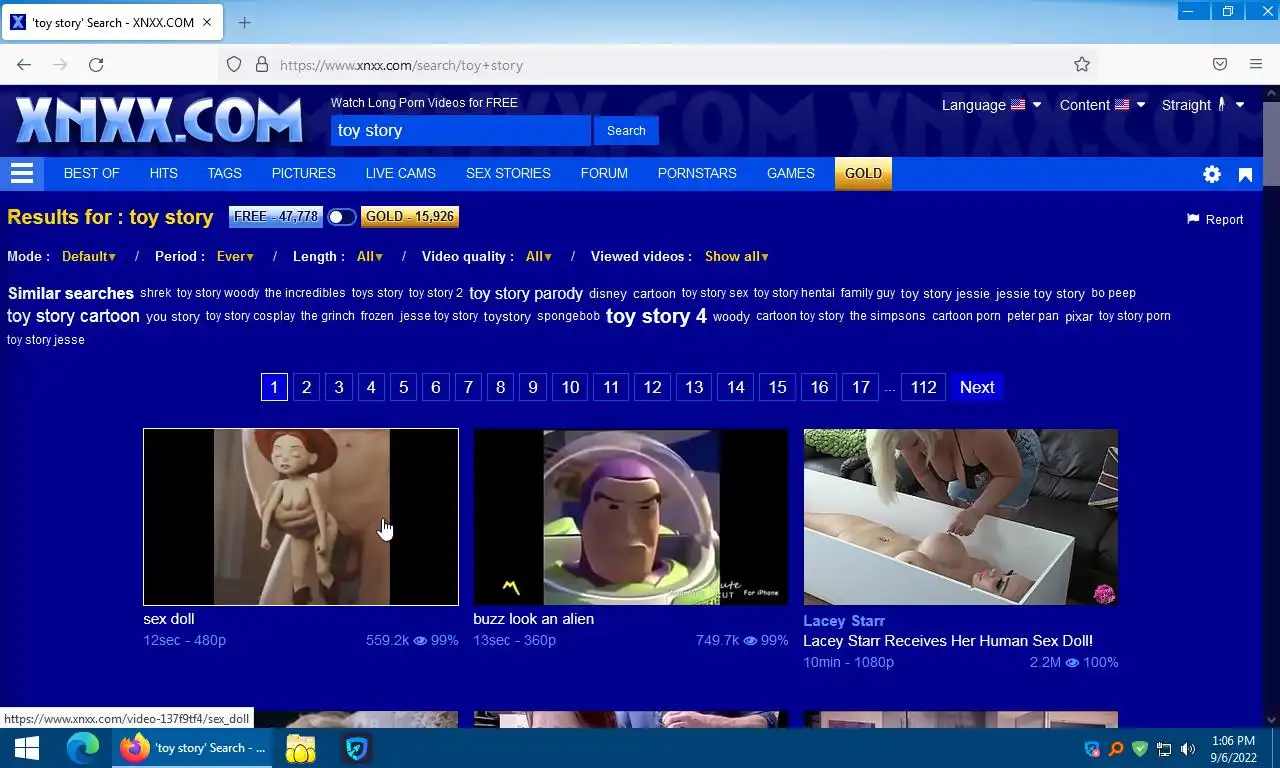Open the Mode Default dropdown

88,257
